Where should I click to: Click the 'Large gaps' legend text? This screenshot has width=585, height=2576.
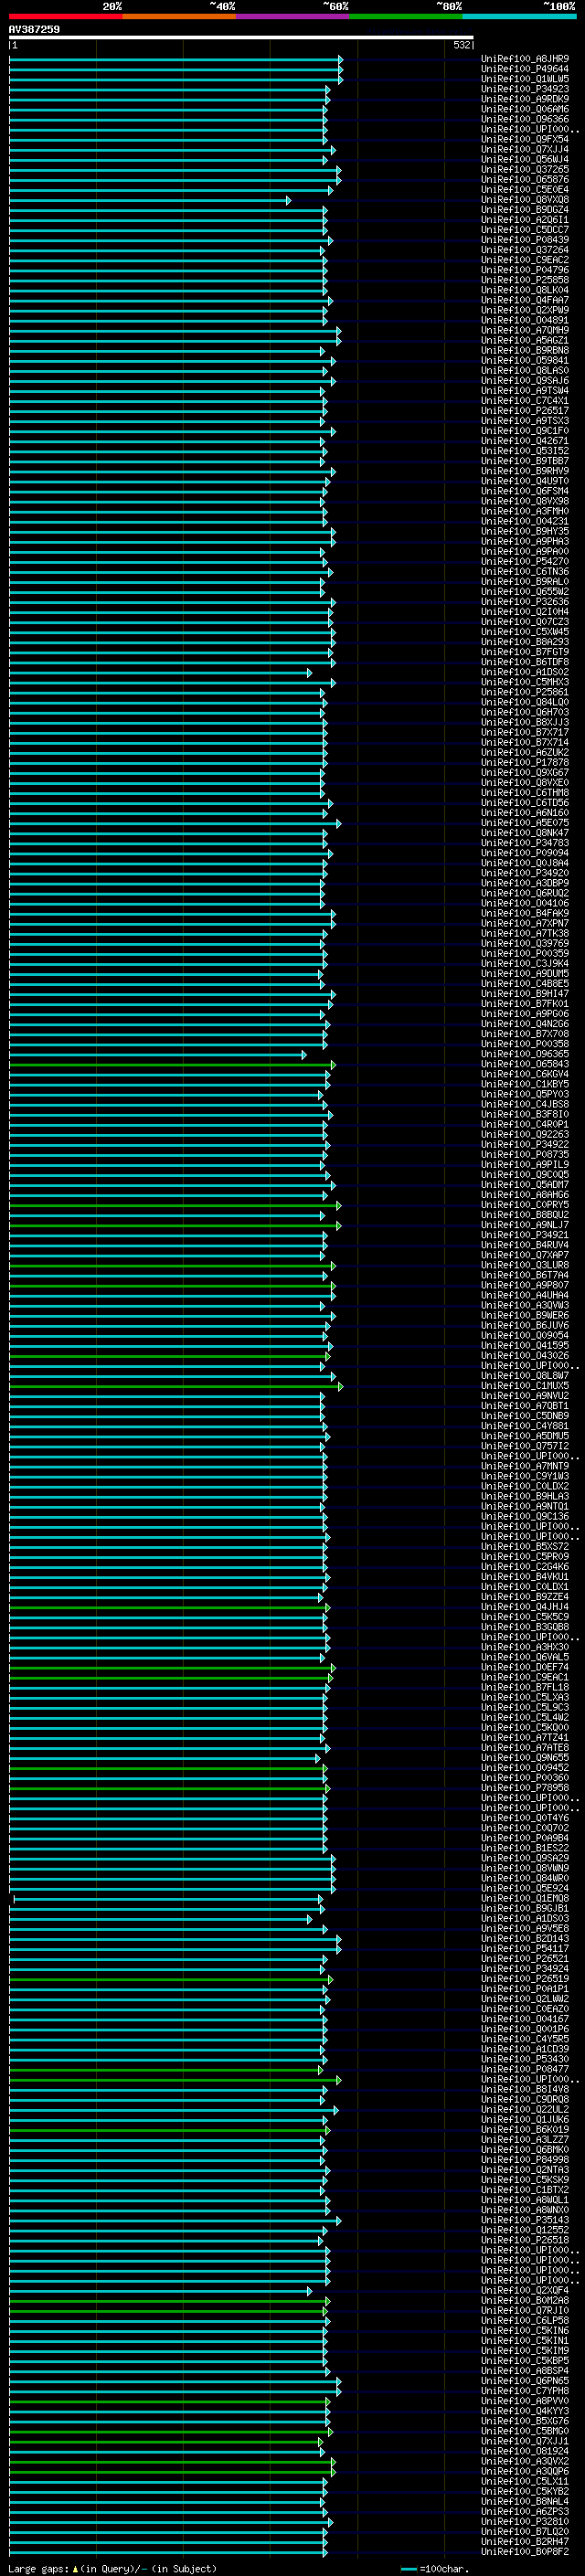[x=39, y=2568]
